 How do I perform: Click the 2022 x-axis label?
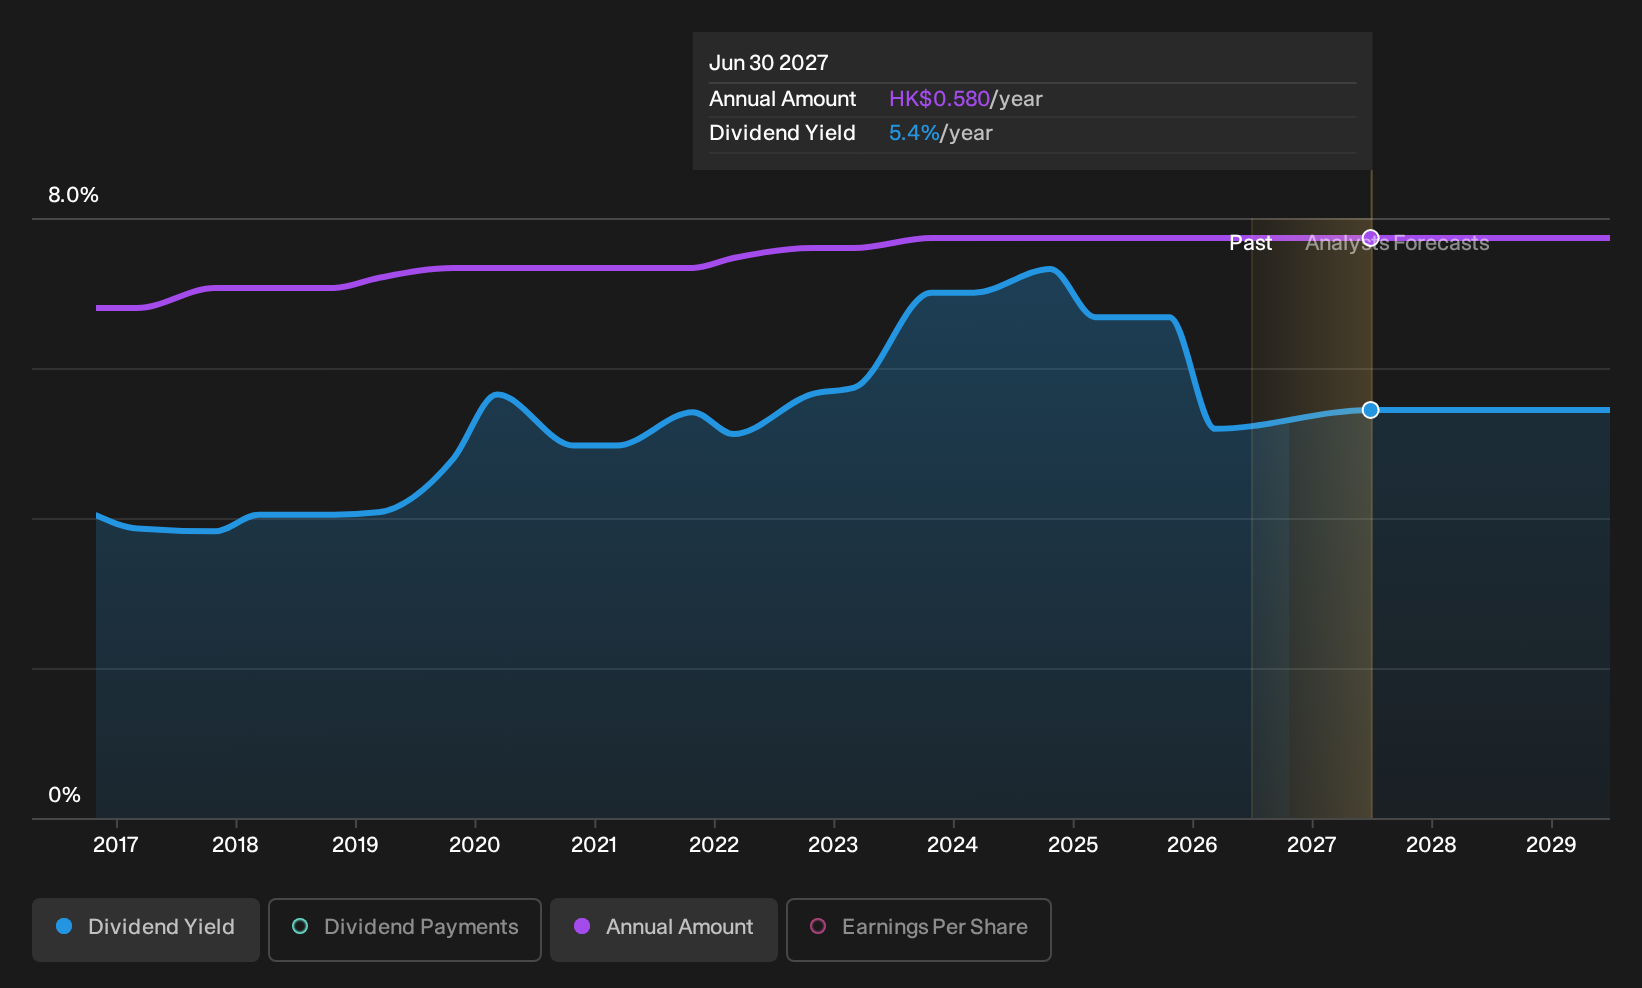click(x=714, y=845)
